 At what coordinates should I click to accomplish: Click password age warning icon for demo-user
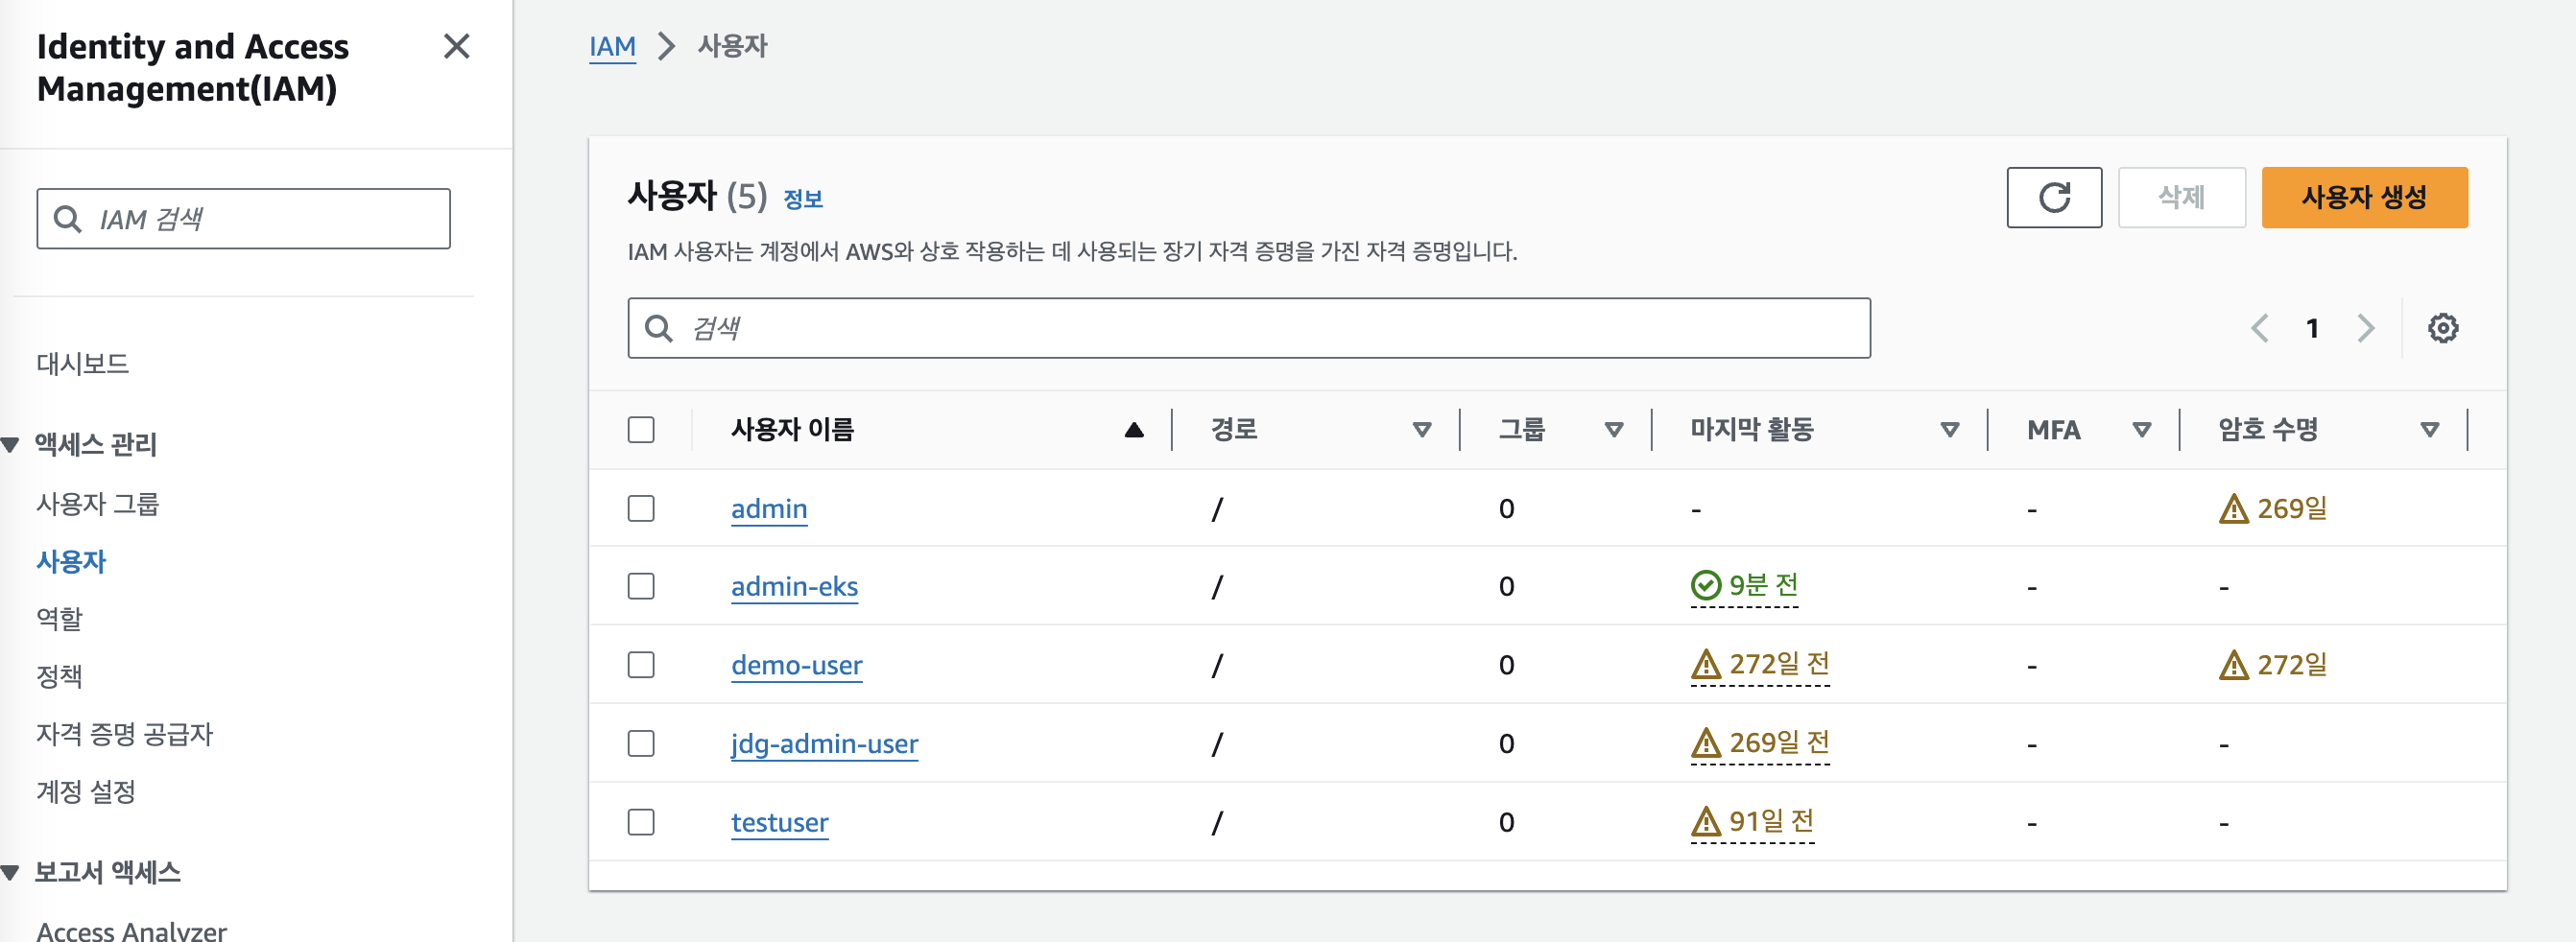pyautogui.click(x=2233, y=665)
